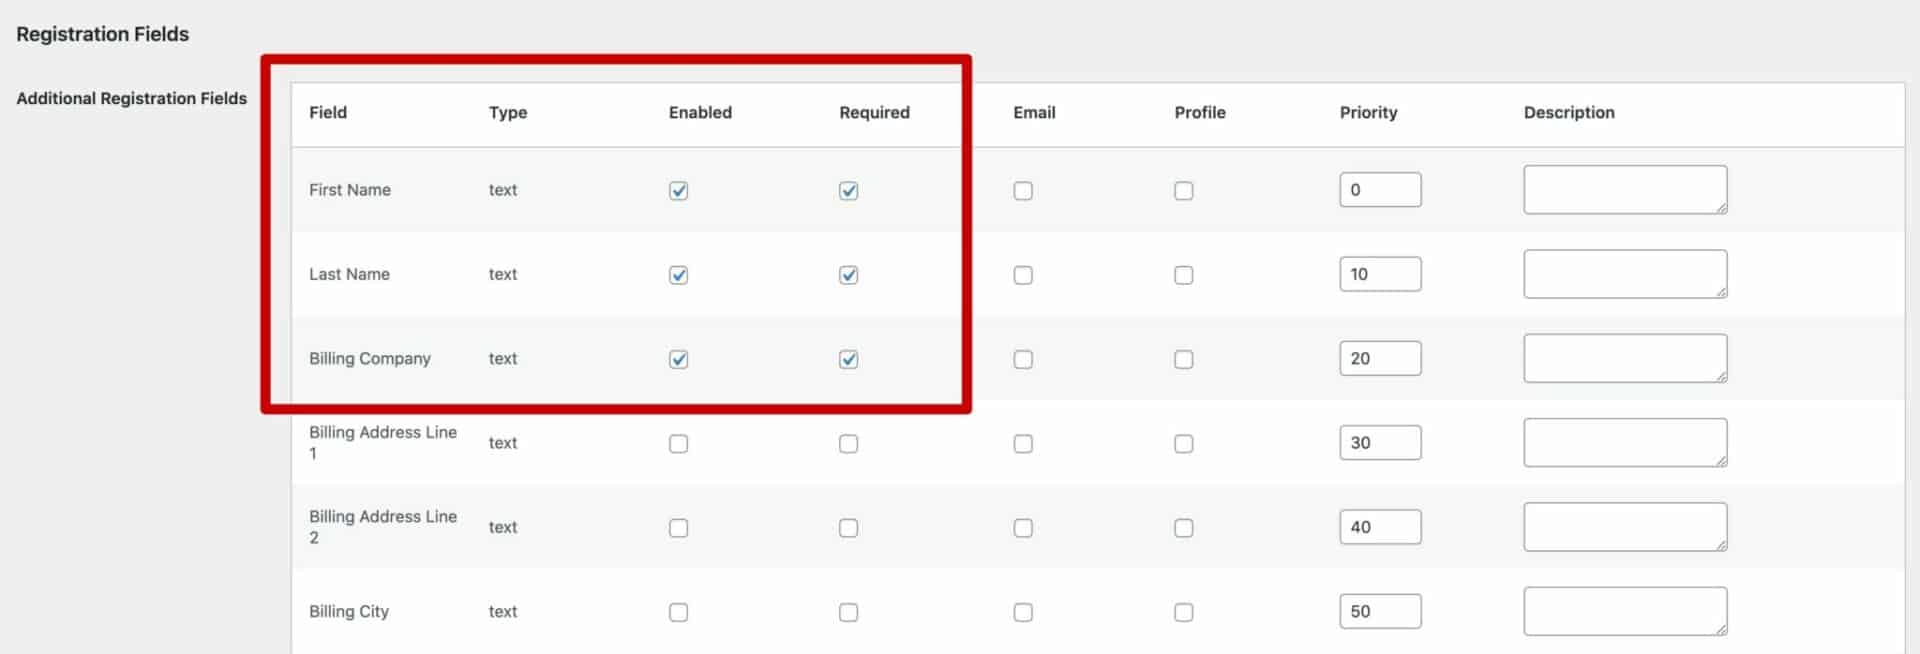
Task: Toggle Email for Billing Address Line 2
Action: (x=1023, y=527)
